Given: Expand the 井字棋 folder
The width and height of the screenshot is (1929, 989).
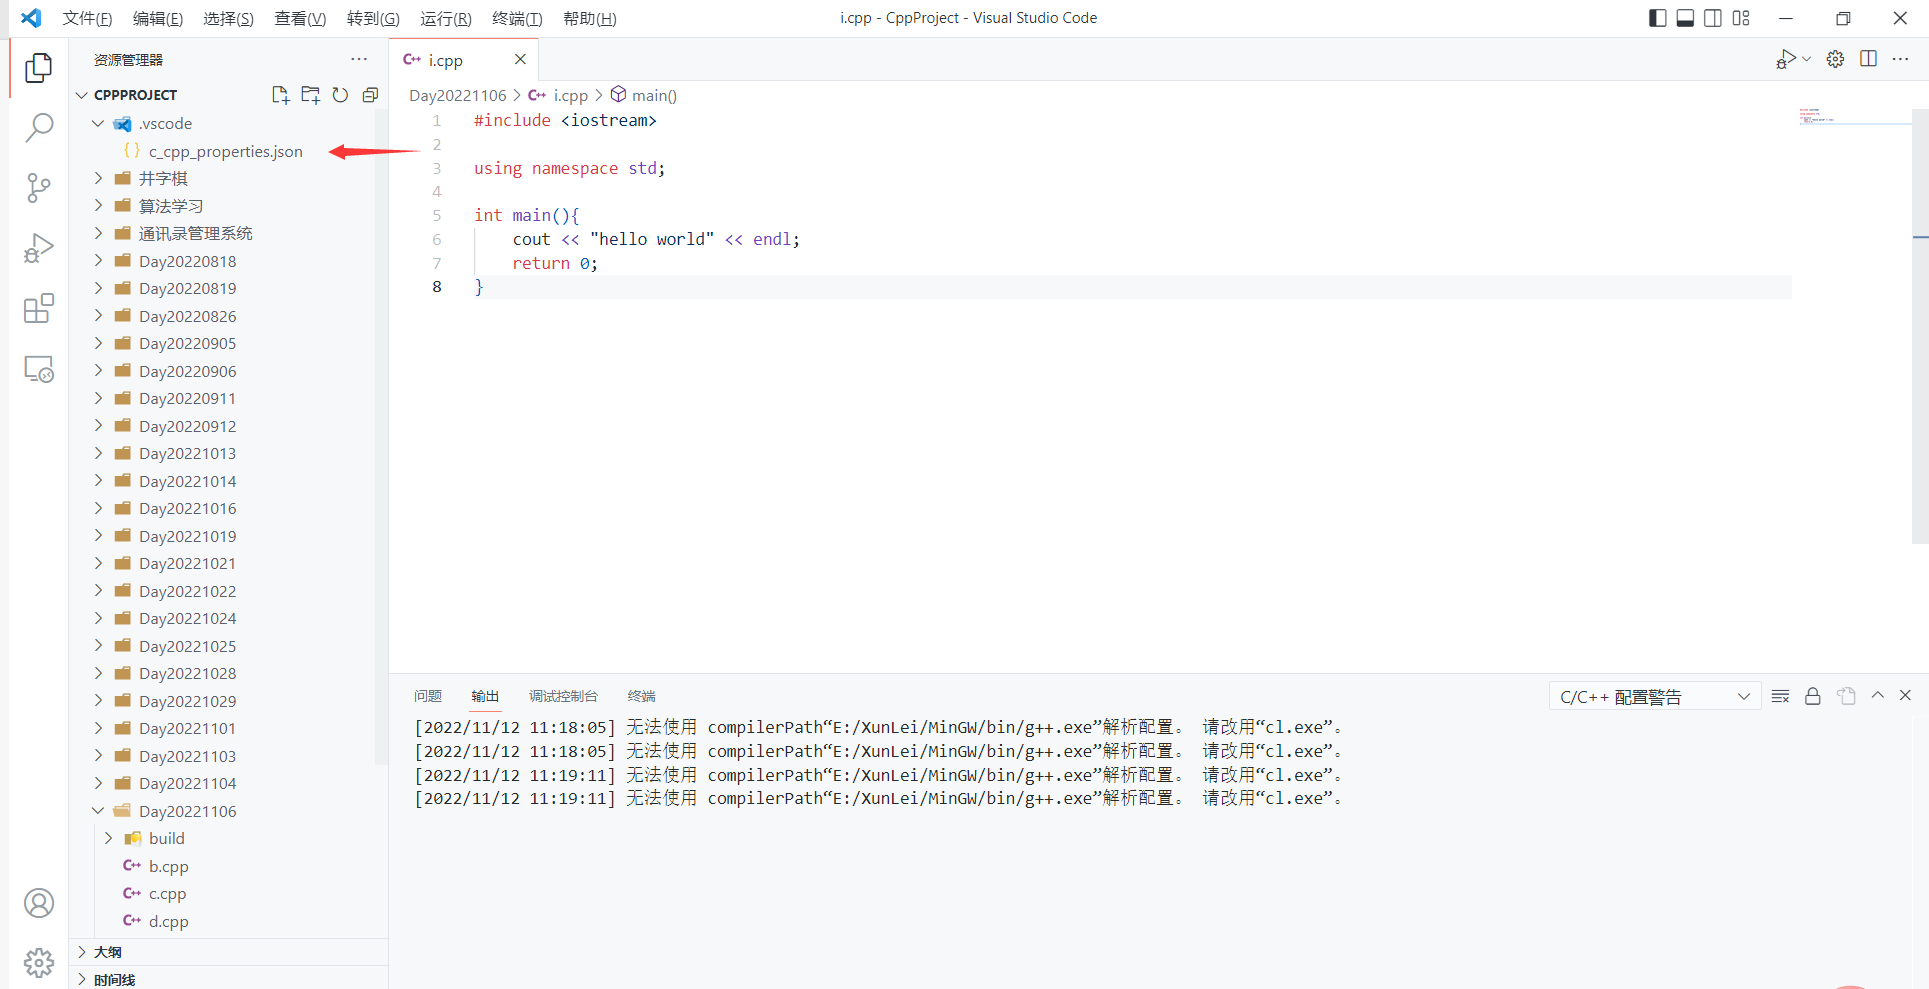Looking at the screenshot, I should (x=98, y=178).
